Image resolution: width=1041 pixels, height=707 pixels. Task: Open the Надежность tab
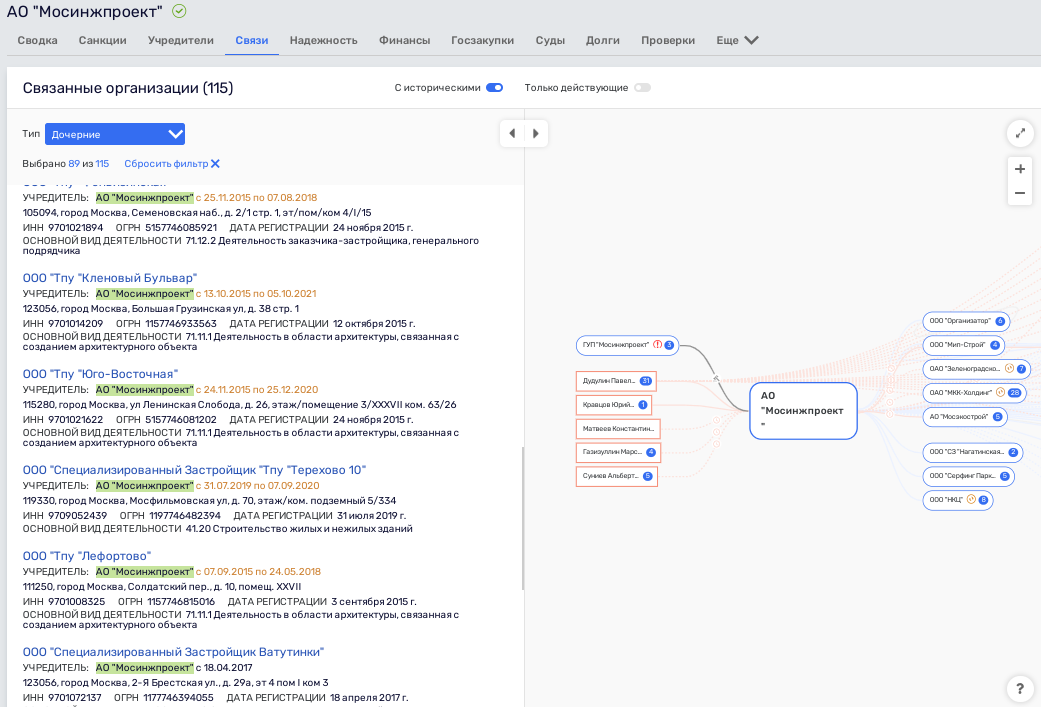(x=323, y=40)
